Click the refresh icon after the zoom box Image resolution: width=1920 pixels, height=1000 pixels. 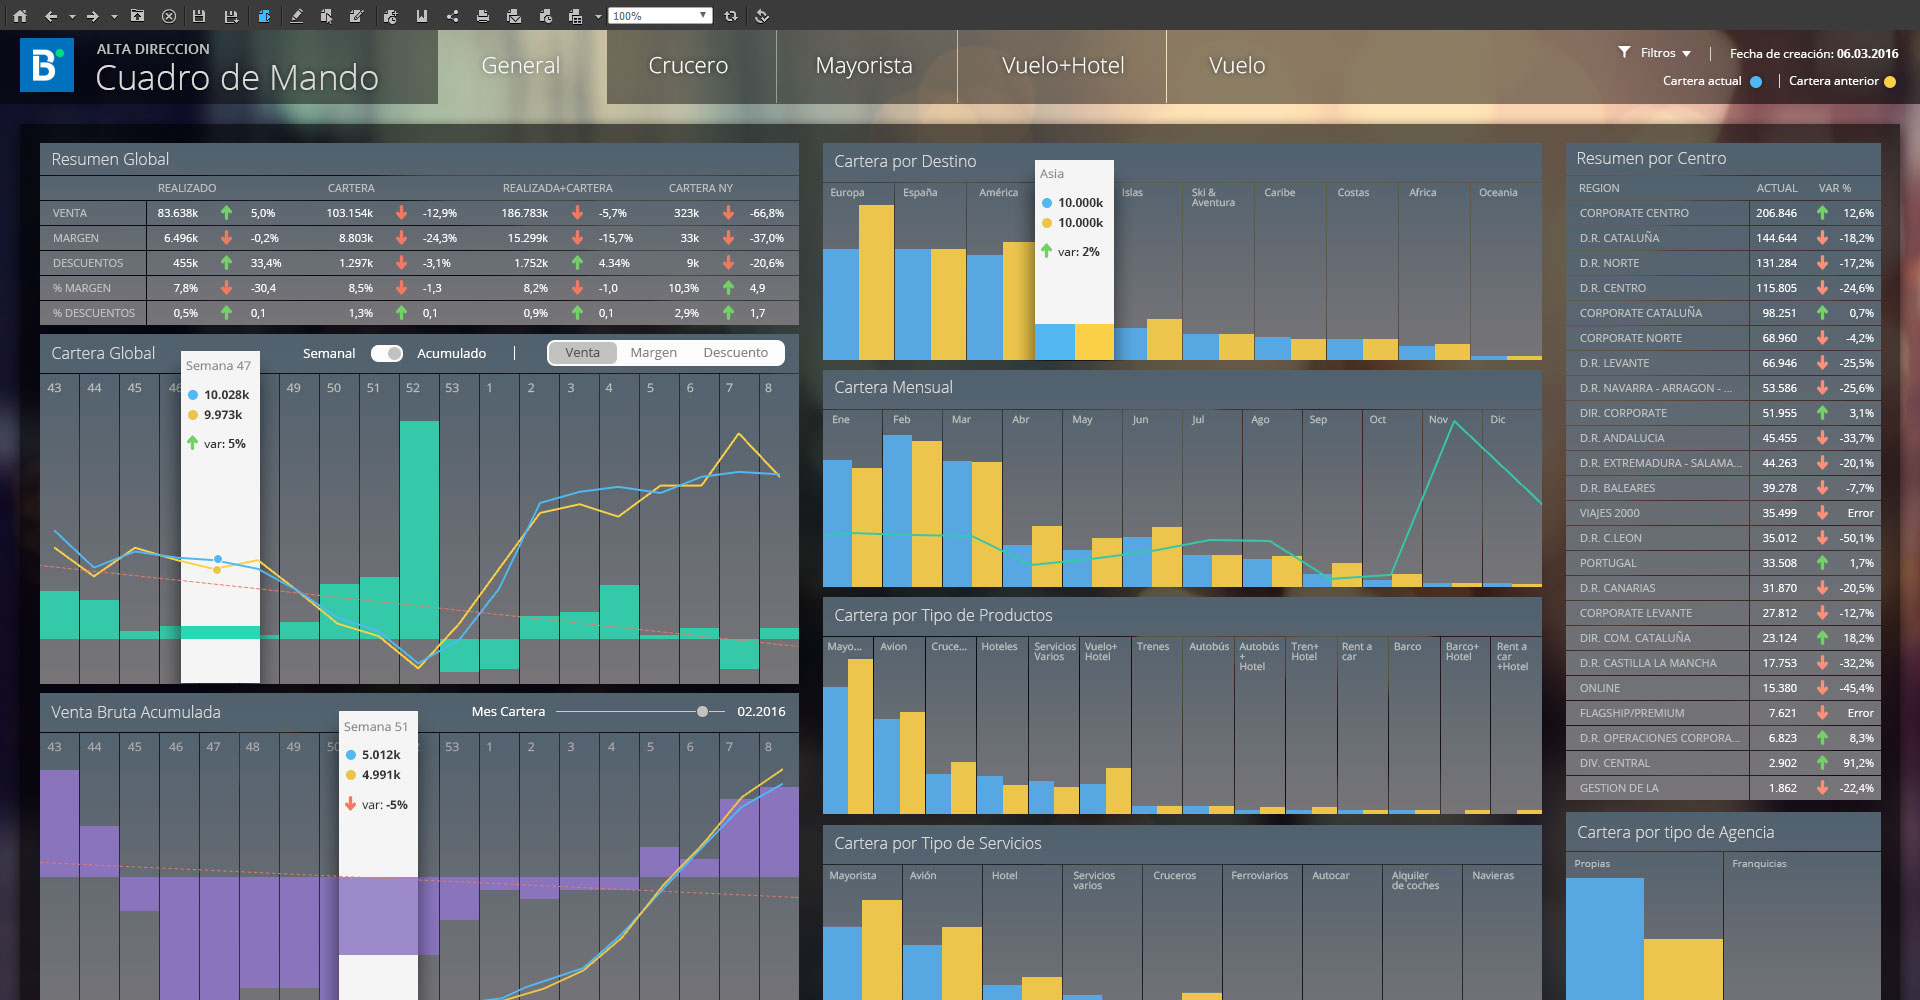[731, 16]
